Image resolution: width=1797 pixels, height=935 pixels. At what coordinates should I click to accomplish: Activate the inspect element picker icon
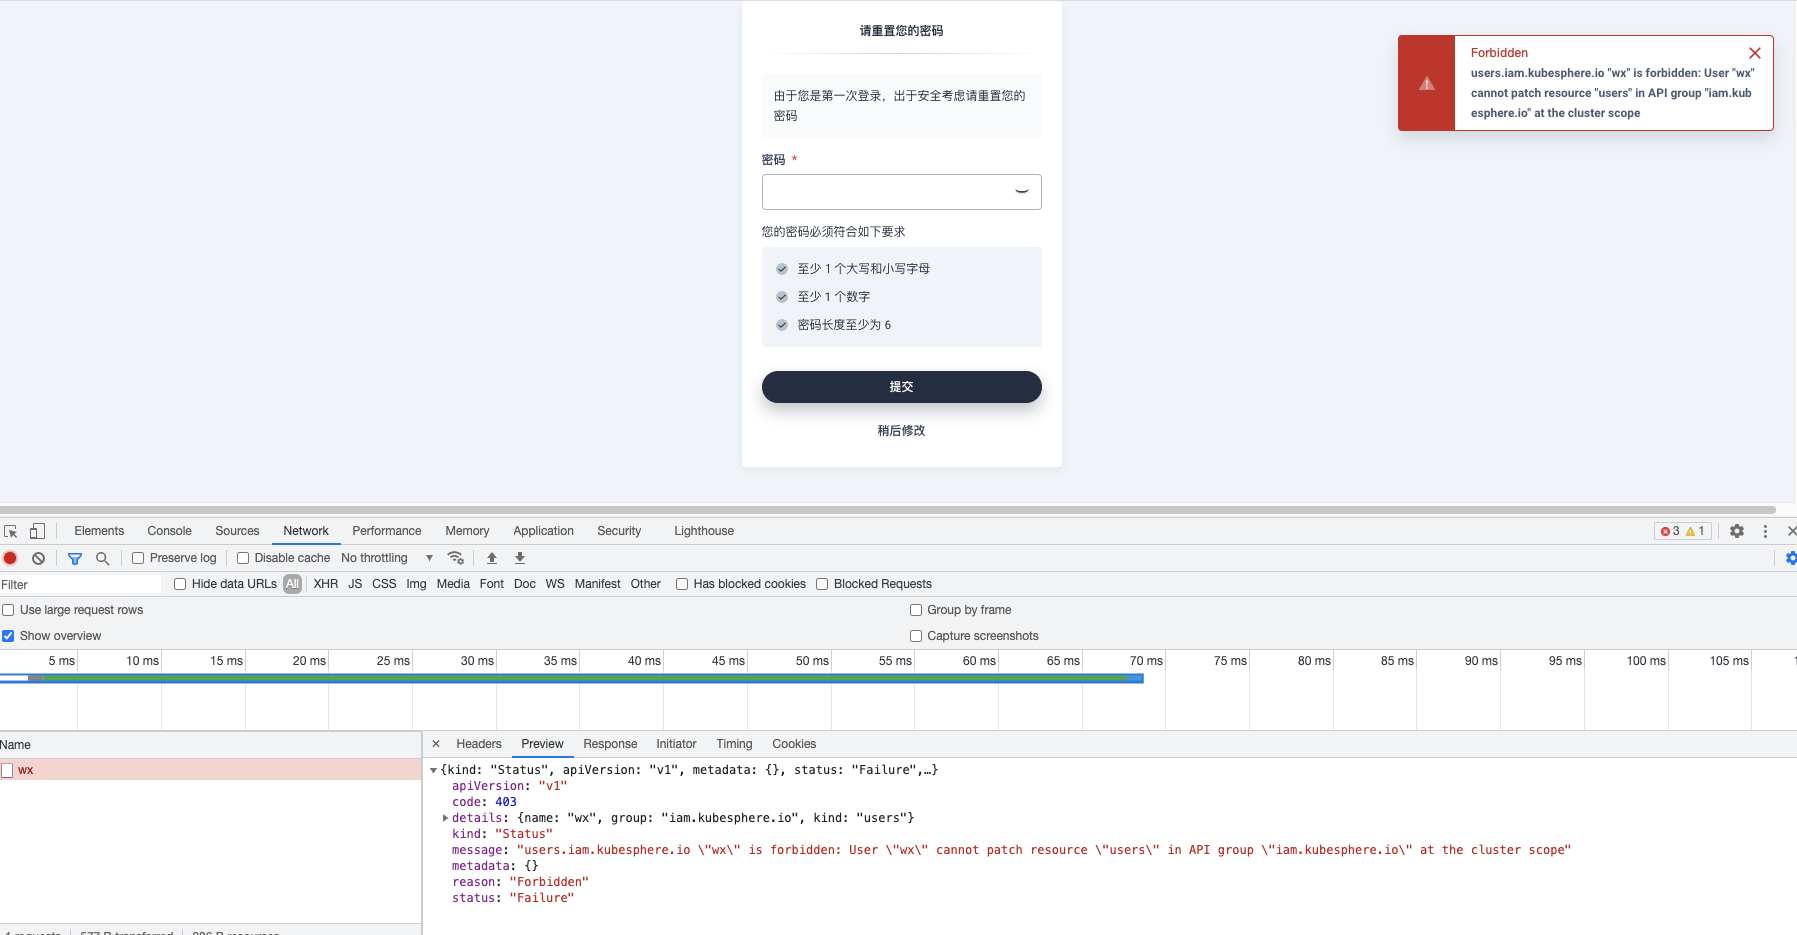tap(11, 531)
